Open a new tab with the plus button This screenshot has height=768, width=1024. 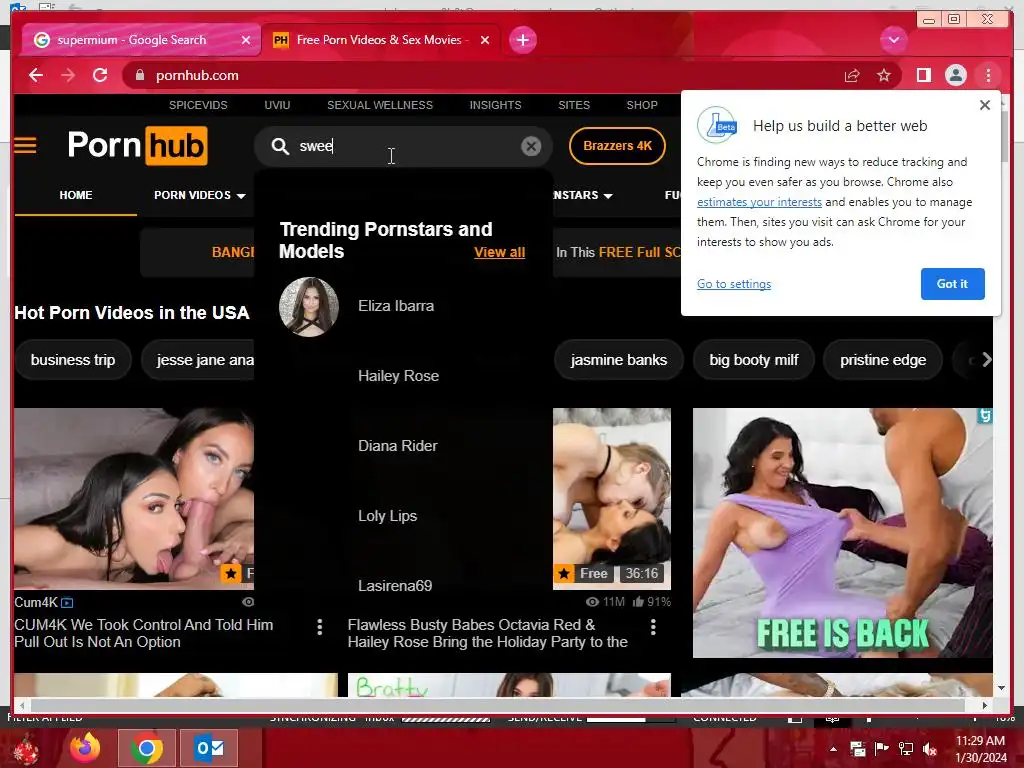(x=522, y=40)
